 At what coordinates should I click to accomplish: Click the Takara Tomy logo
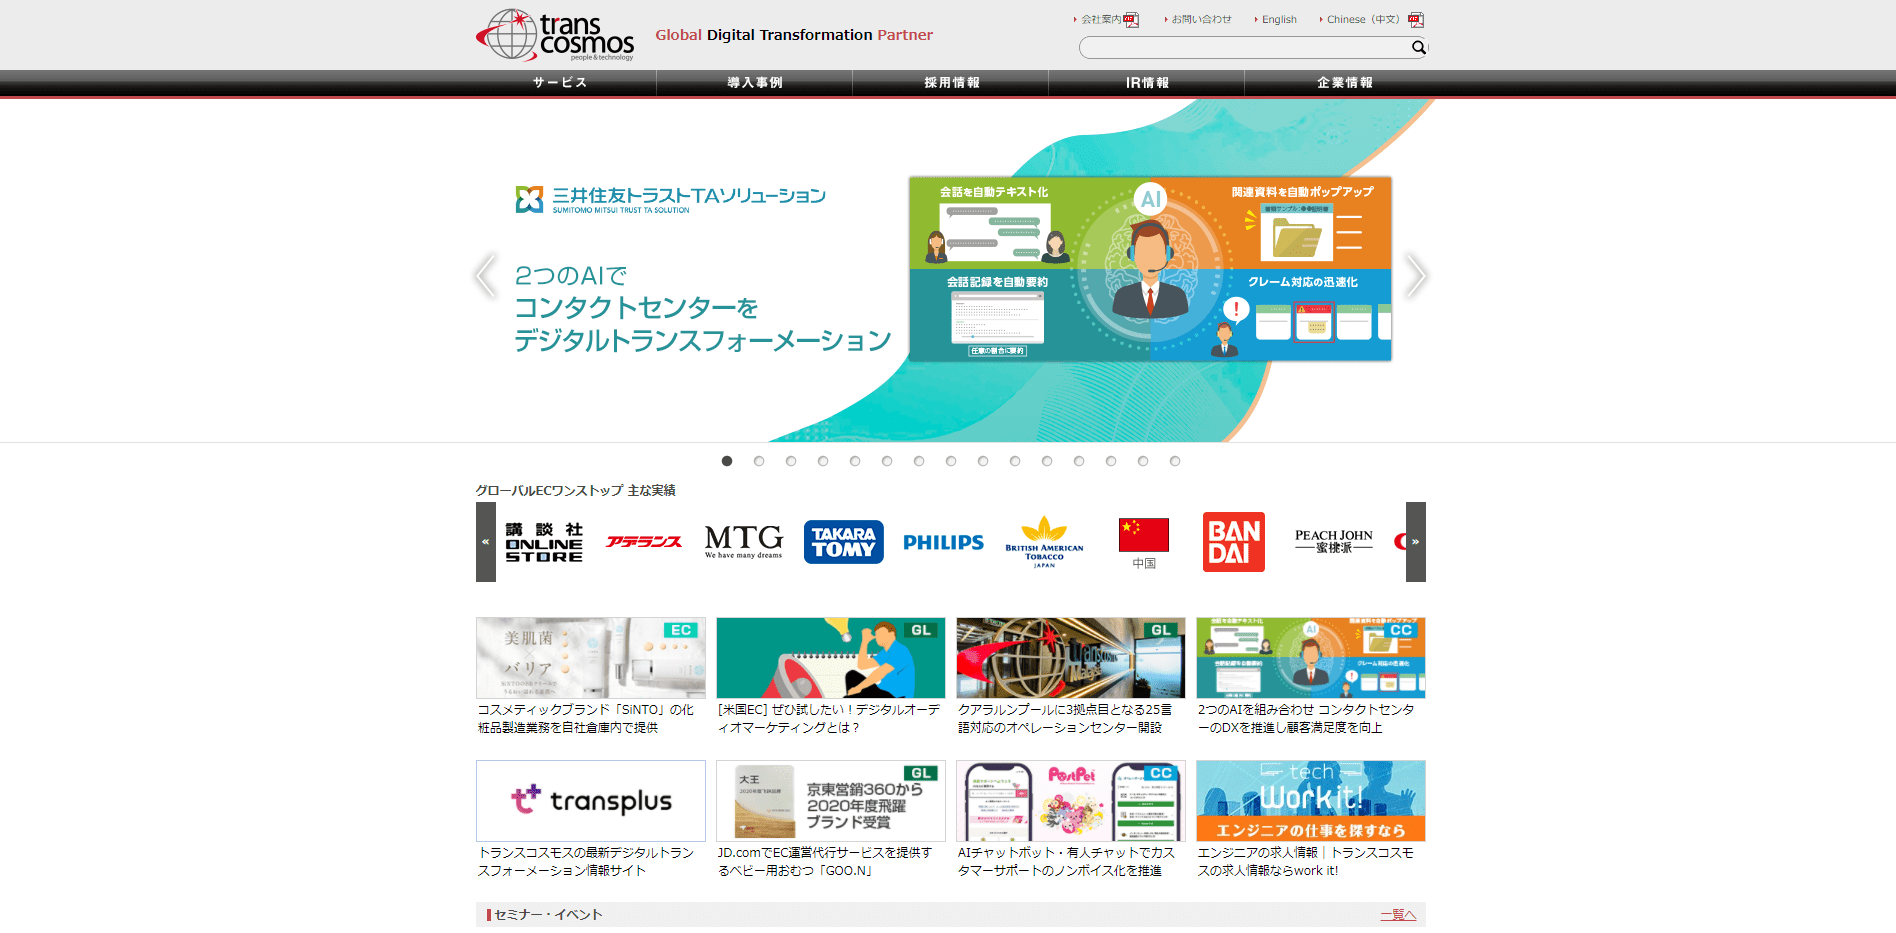click(x=843, y=542)
